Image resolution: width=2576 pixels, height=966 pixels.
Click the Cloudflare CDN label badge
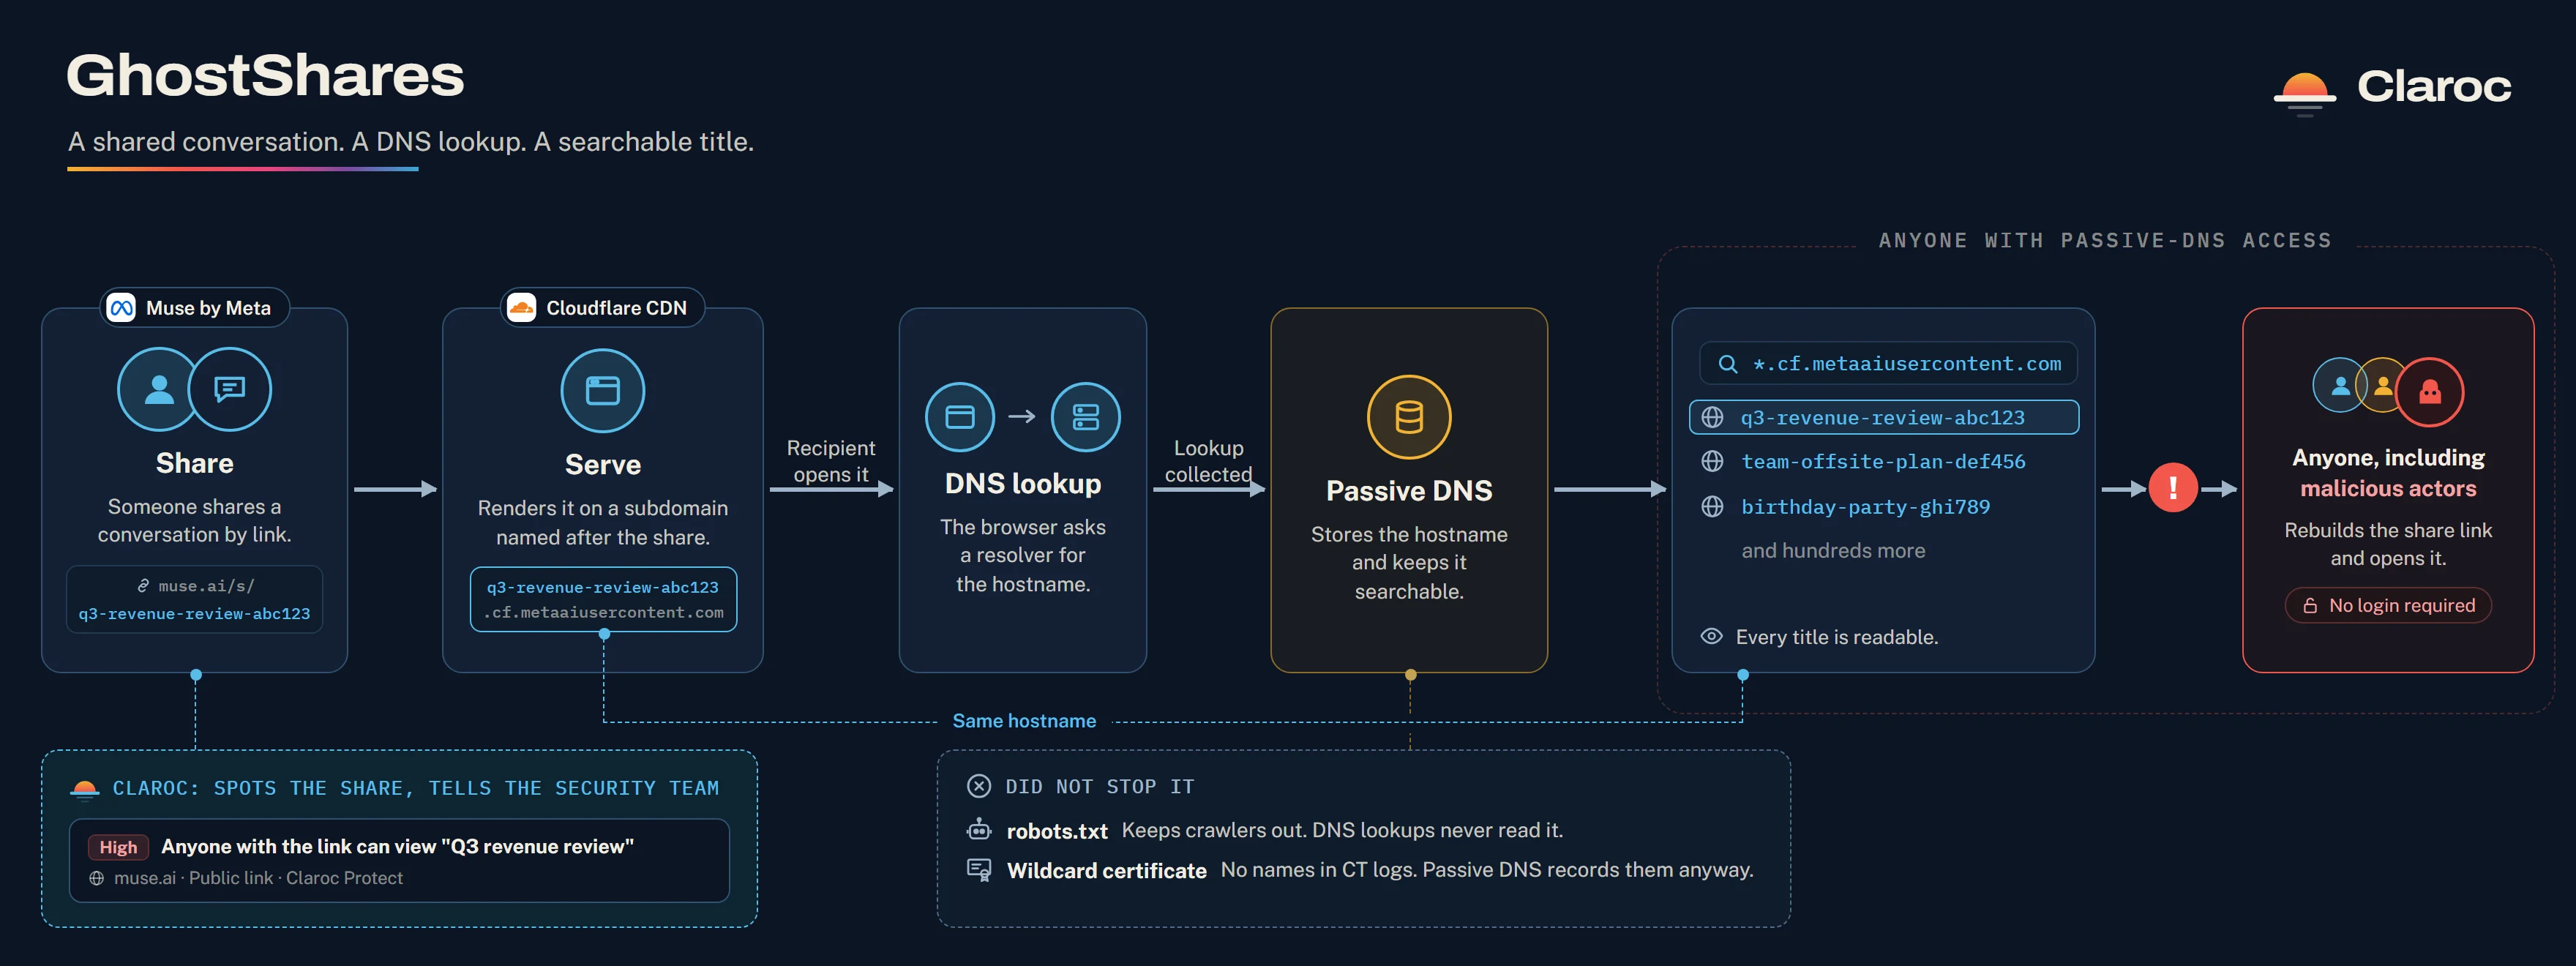(x=602, y=308)
